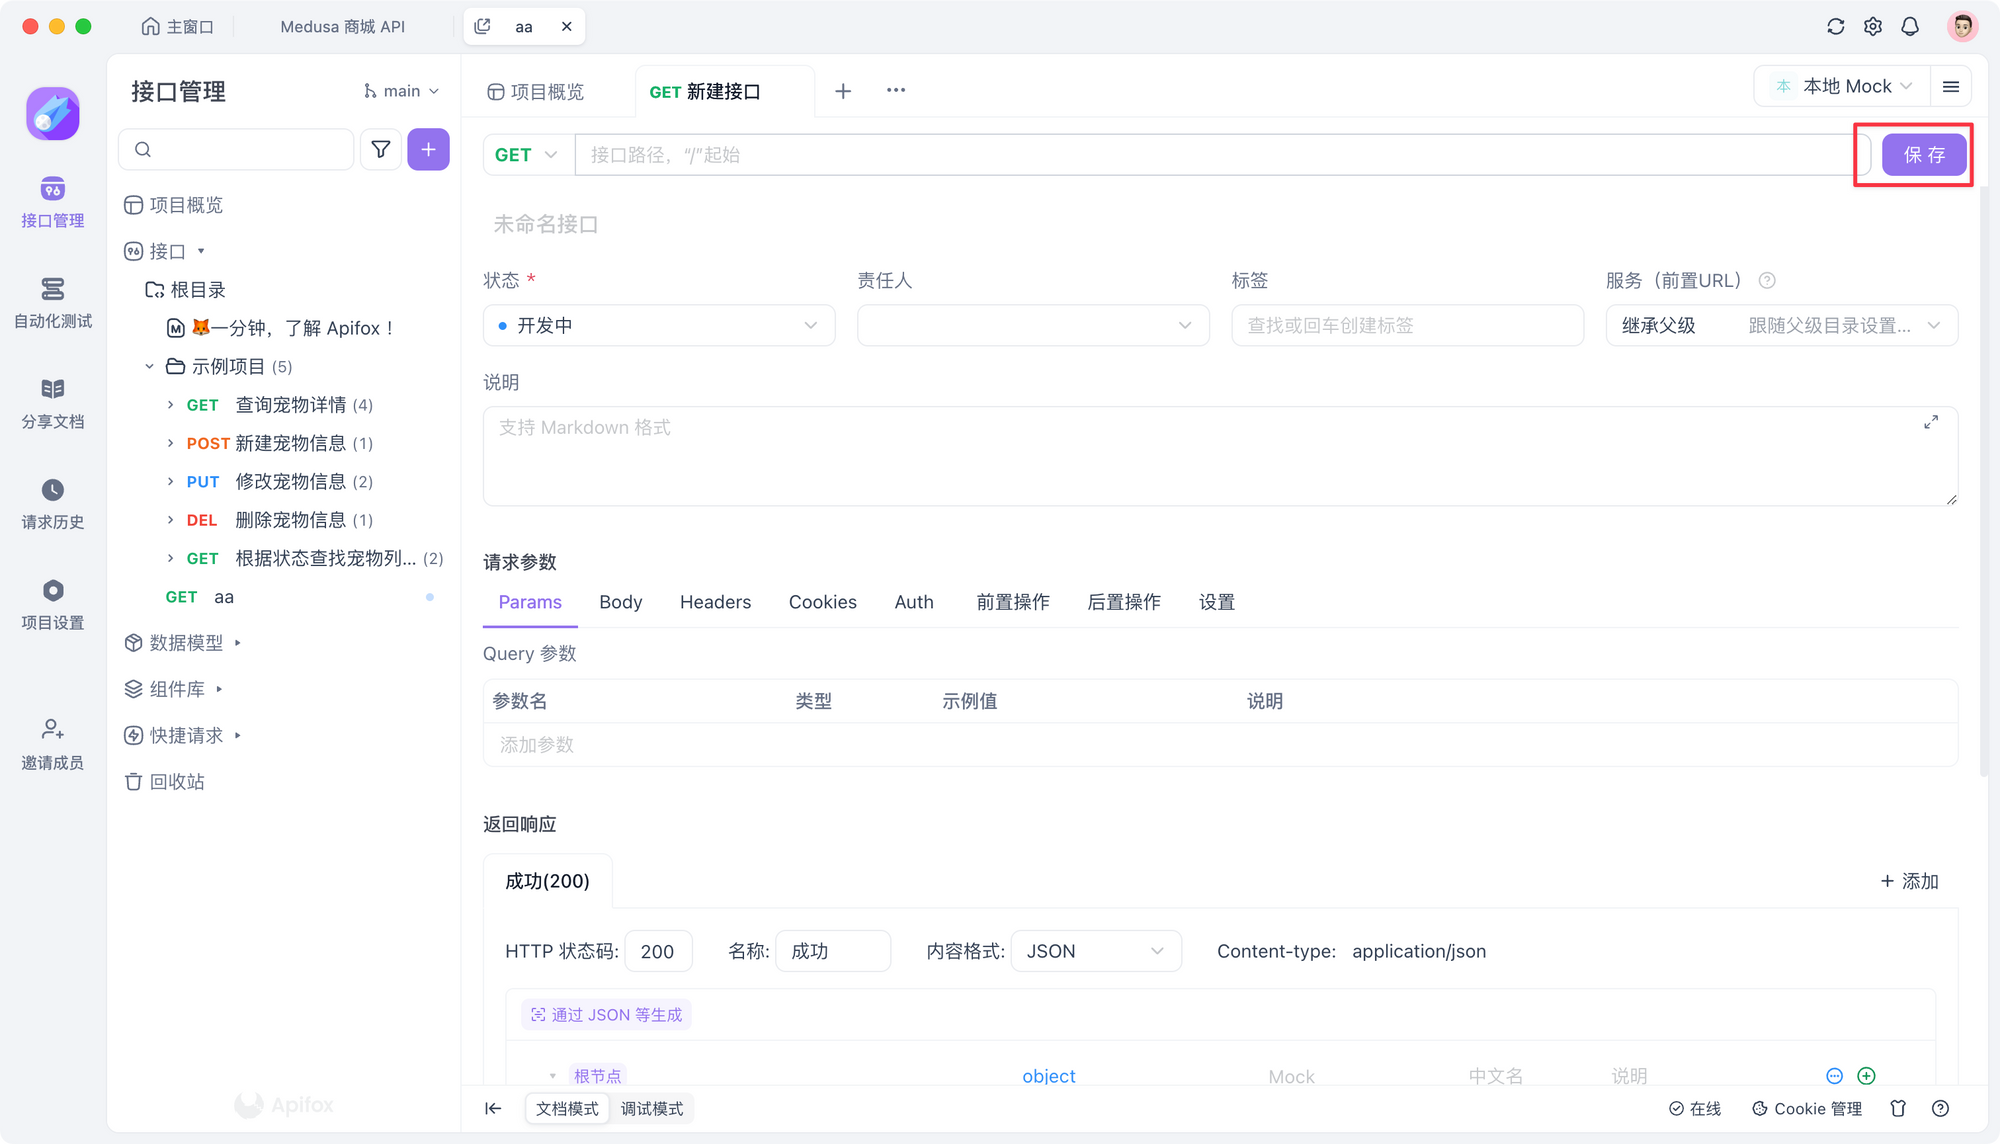Click the 保存 button
This screenshot has width=2000, height=1144.
[x=1924, y=155]
